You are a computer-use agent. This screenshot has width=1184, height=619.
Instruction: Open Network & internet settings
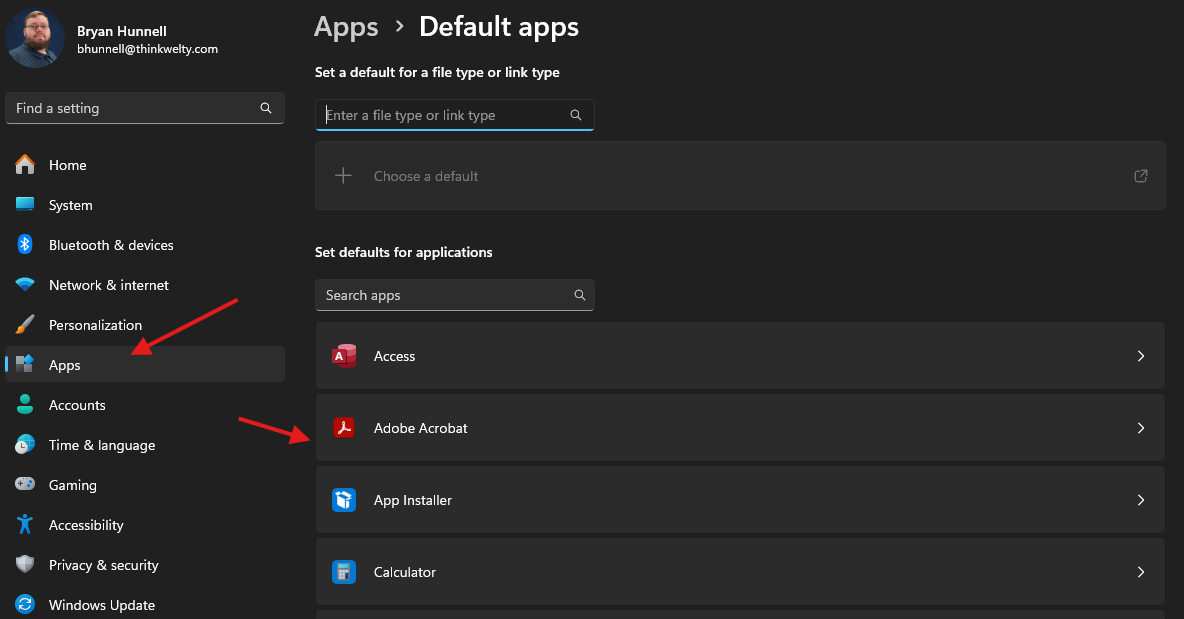pos(108,285)
